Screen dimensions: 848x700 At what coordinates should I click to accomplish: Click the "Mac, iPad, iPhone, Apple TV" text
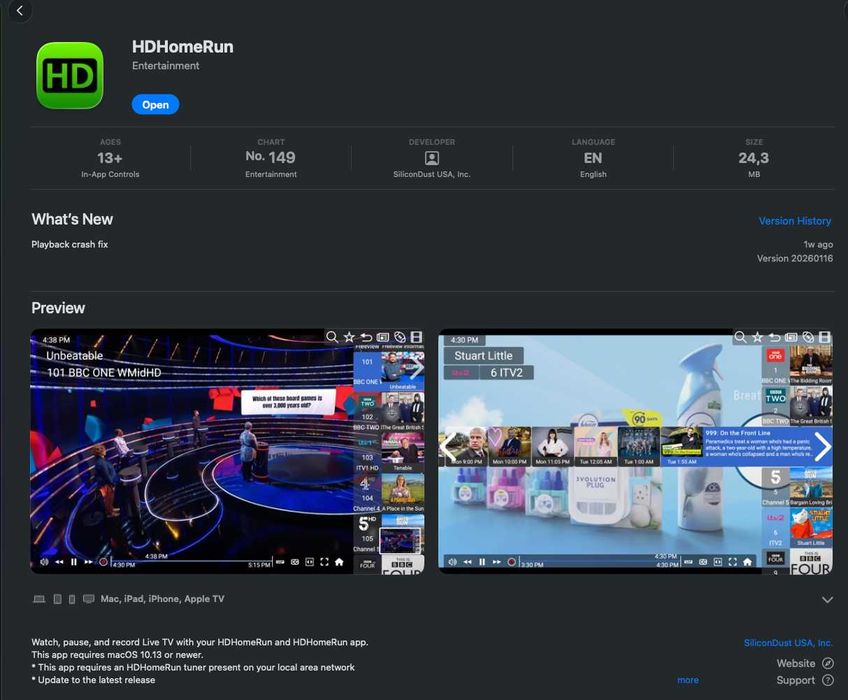coord(162,599)
